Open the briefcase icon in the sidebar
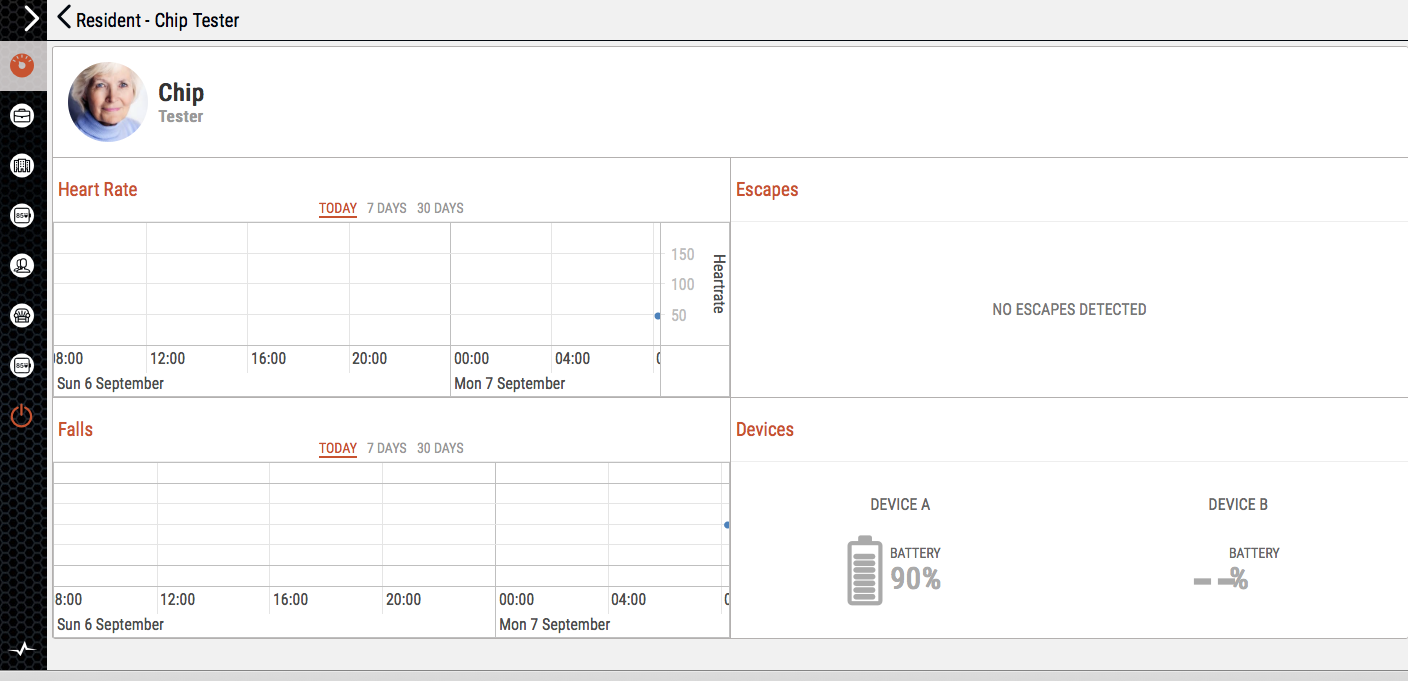1408x681 pixels. tap(22, 116)
